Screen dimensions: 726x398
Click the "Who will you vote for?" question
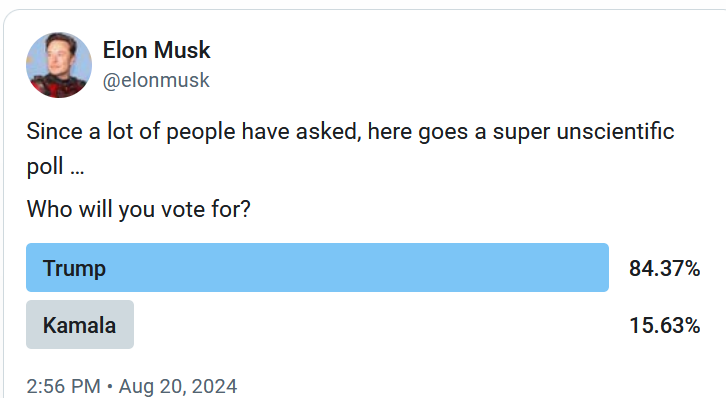click(138, 209)
